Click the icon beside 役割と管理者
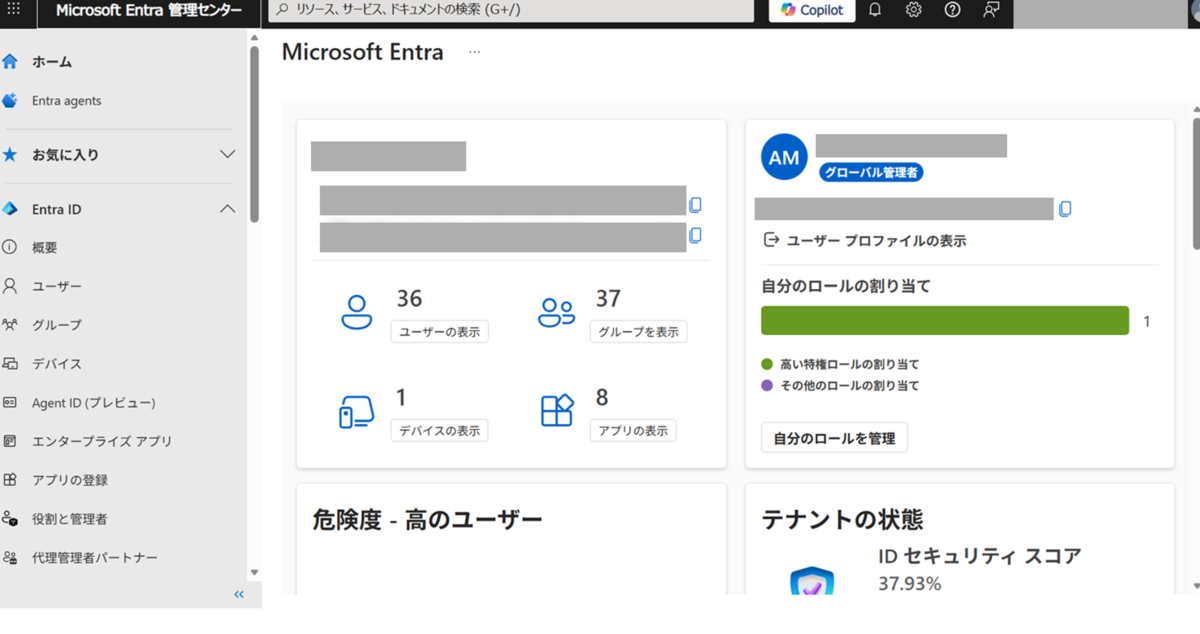This screenshot has width=1200, height=634. pos(10,519)
